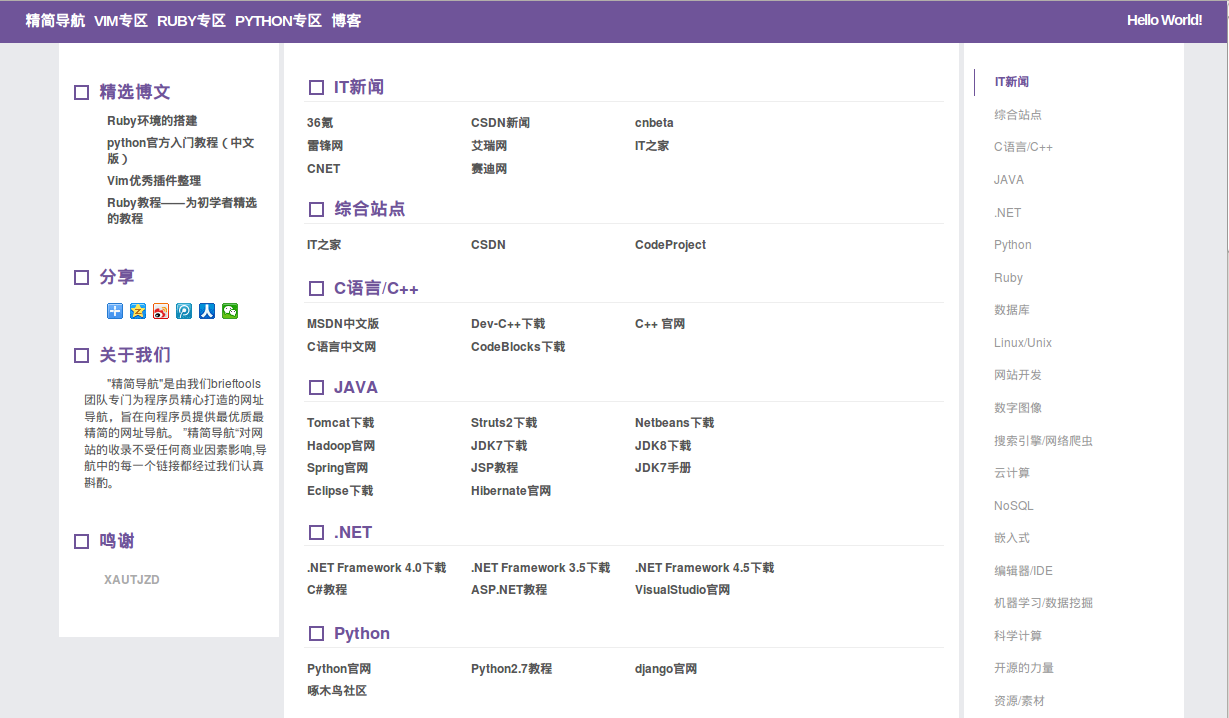Select Python in the right sidebar
This screenshot has height=718, width=1229.
tap(1013, 245)
